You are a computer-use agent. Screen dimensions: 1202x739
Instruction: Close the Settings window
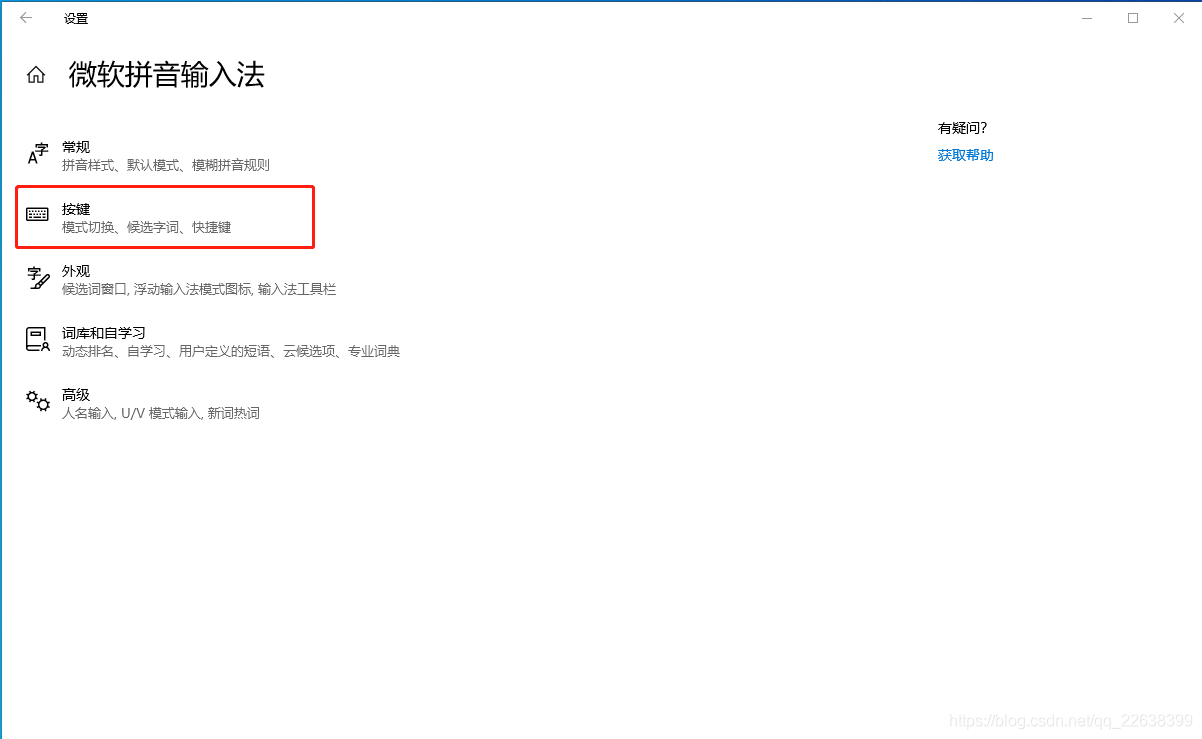[x=1179, y=18]
